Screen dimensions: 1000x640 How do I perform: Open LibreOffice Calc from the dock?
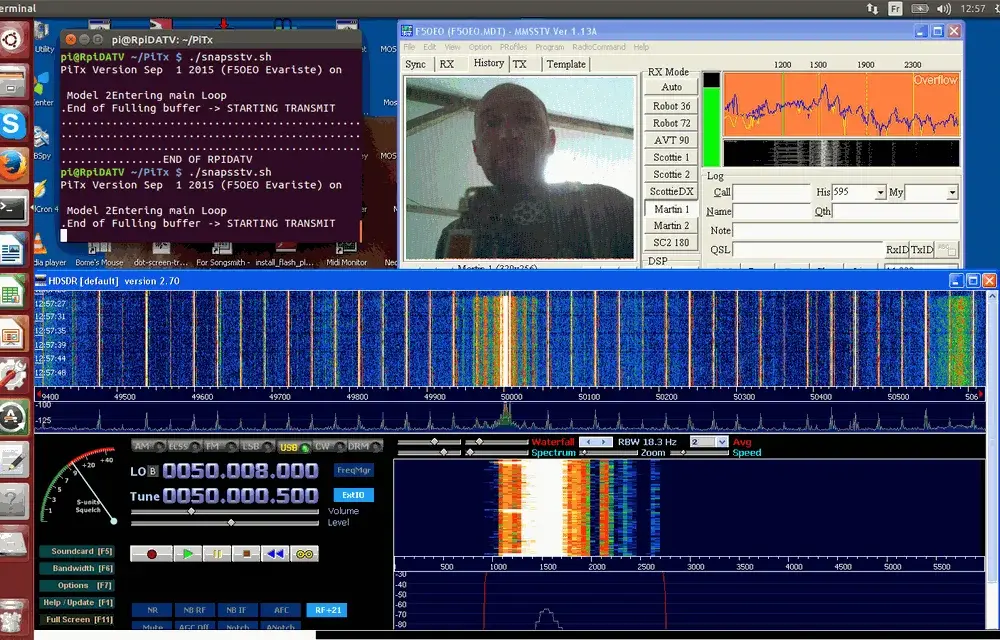[13, 293]
